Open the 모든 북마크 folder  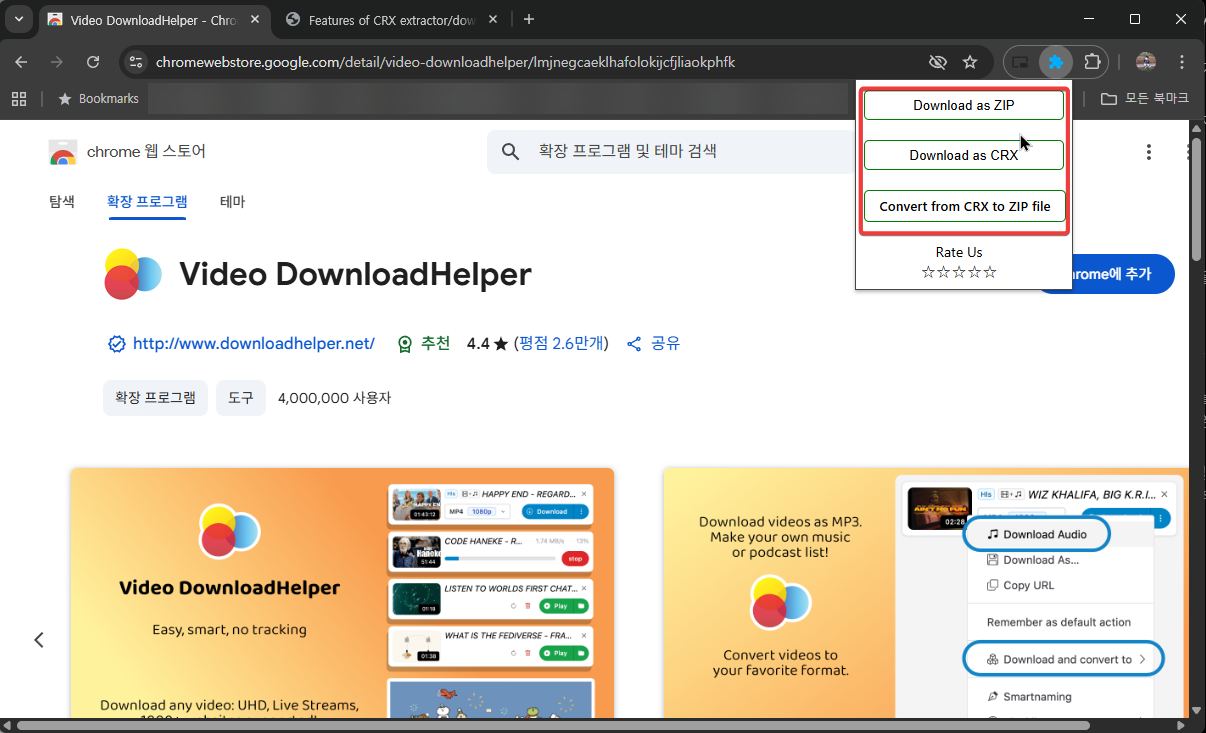point(1145,99)
